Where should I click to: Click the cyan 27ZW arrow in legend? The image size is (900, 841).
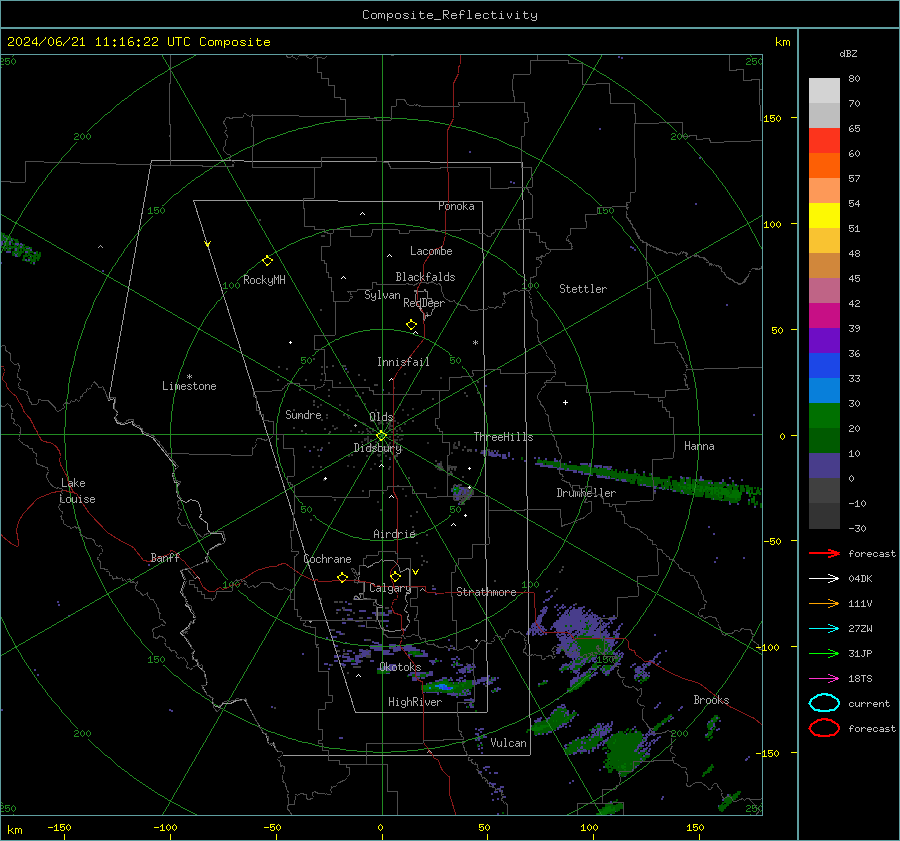(824, 629)
